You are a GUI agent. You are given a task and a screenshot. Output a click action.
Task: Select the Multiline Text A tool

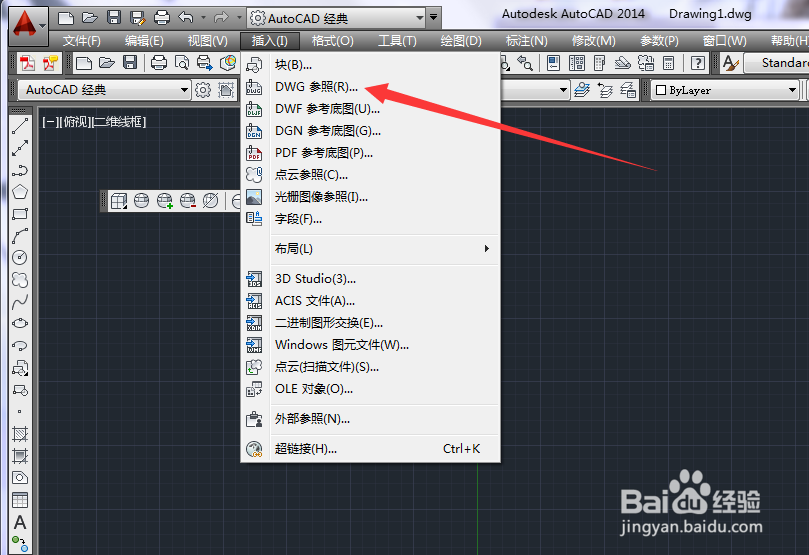(x=20, y=522)
